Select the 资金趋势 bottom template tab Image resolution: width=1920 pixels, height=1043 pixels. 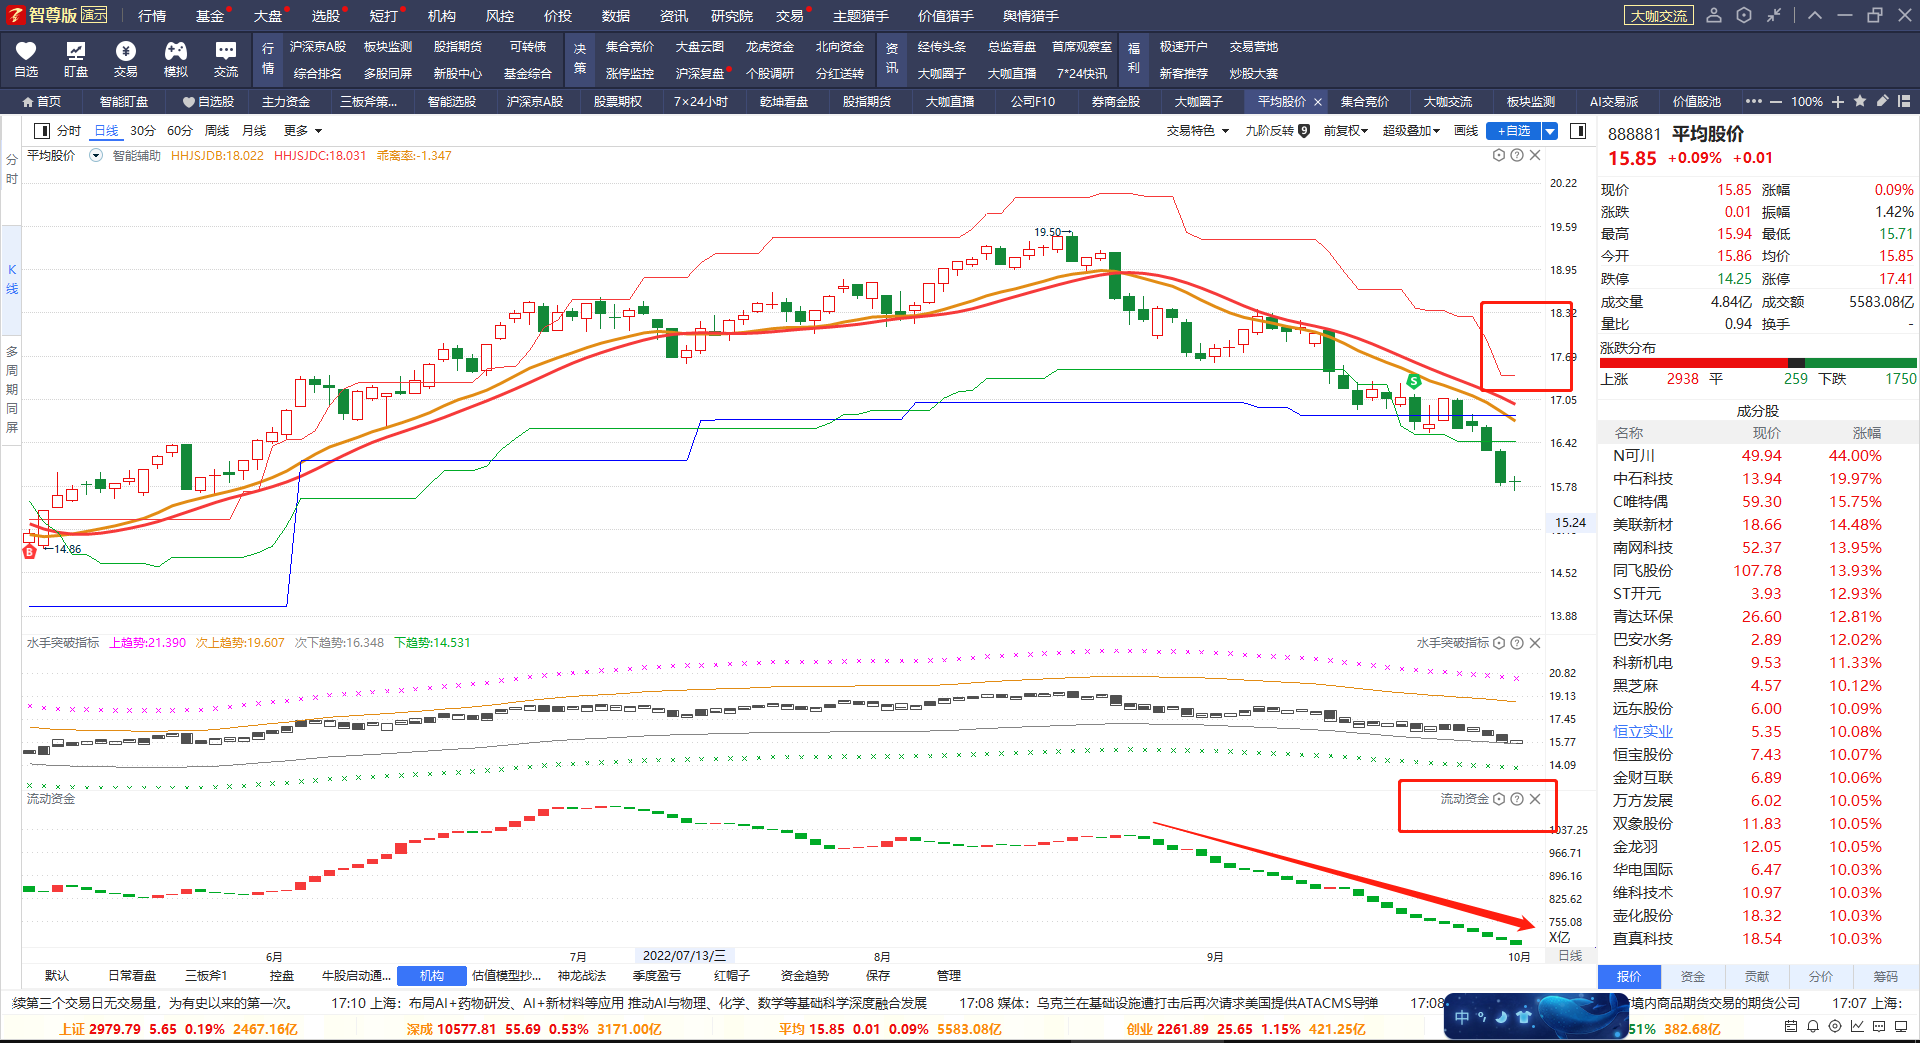805,975
